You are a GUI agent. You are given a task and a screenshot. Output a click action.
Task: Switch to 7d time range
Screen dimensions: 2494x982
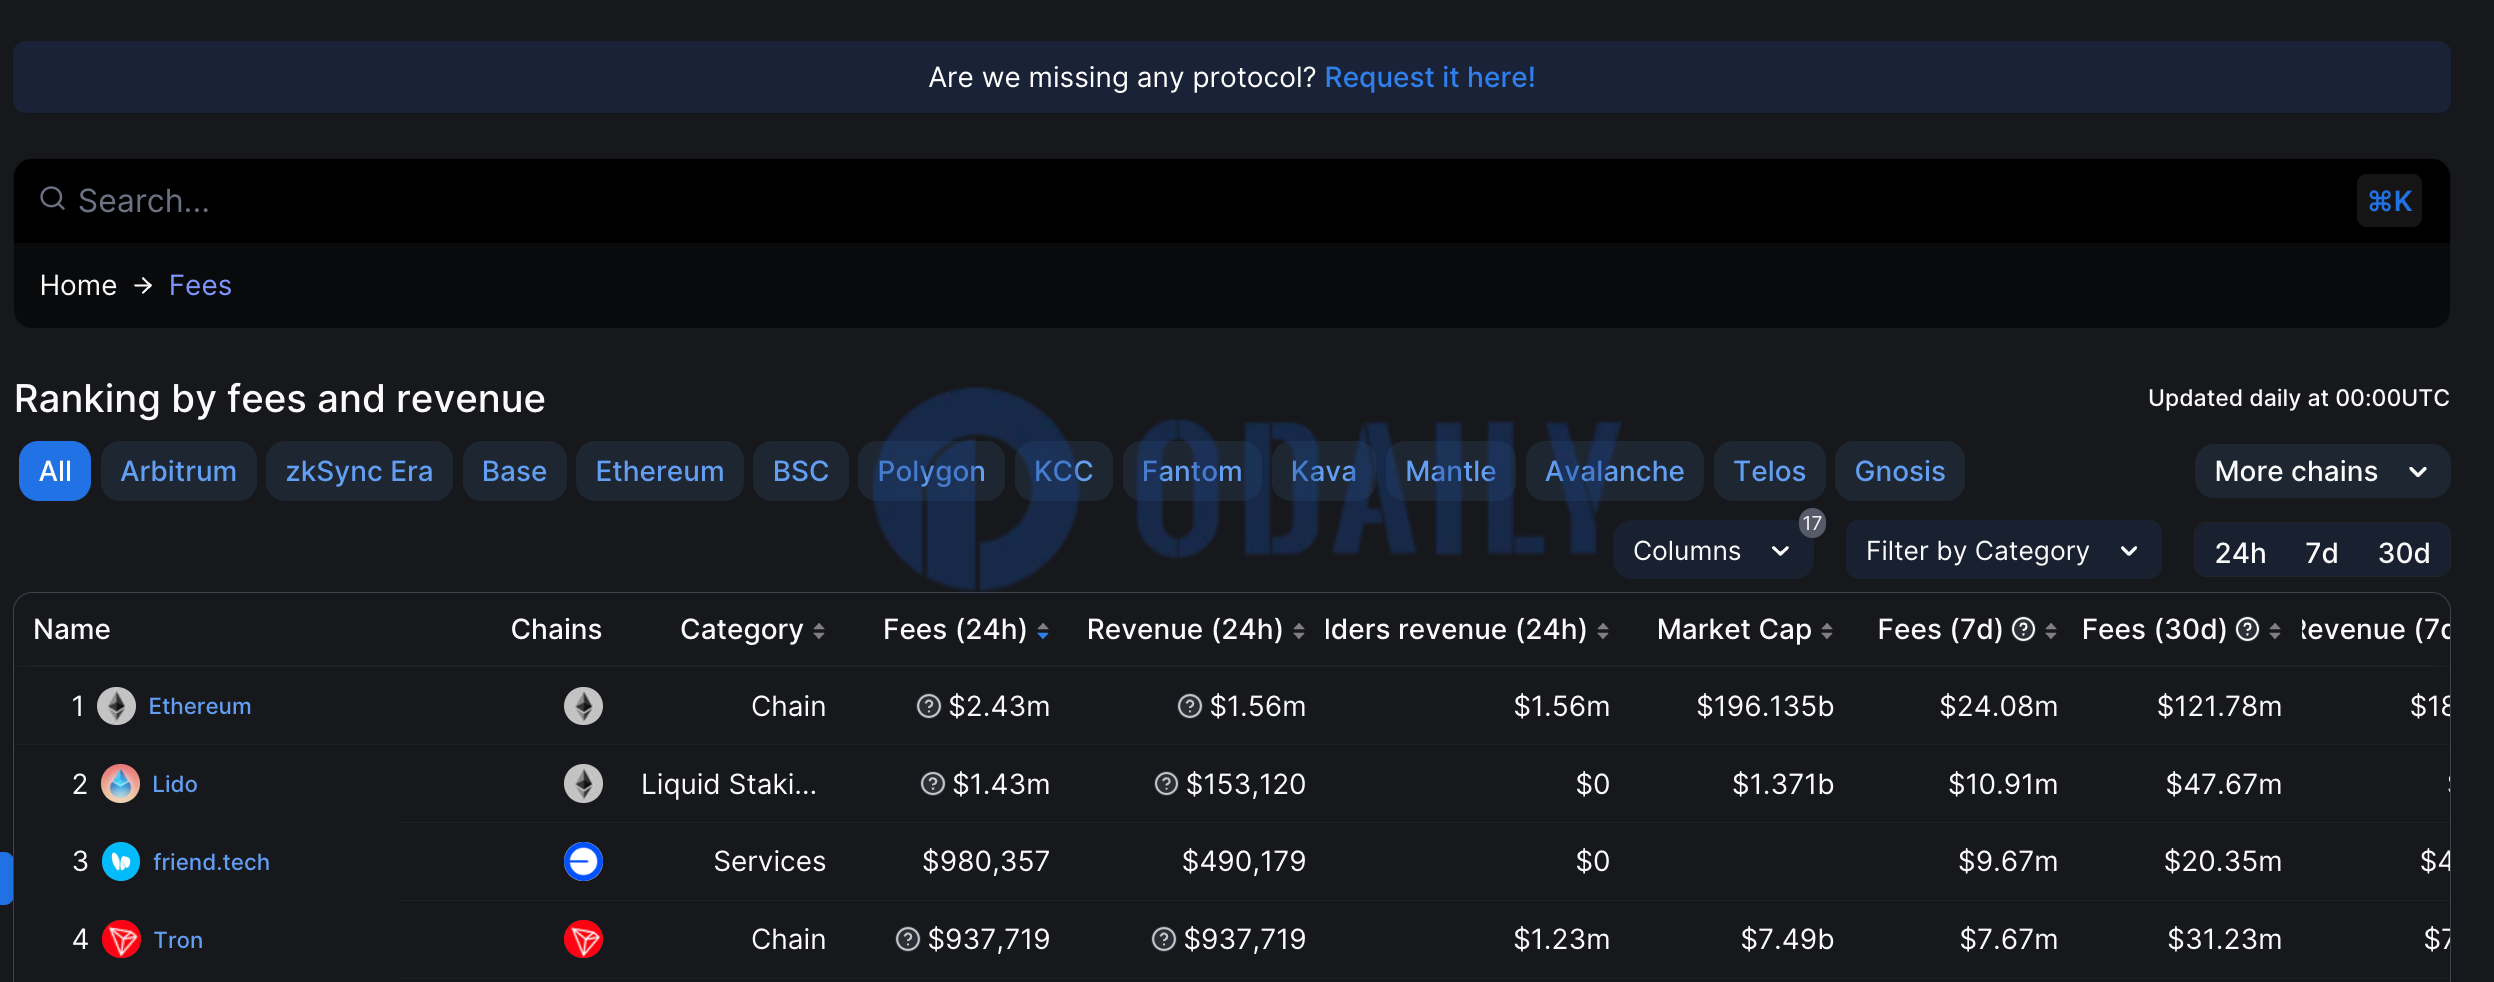(2321, 553)
